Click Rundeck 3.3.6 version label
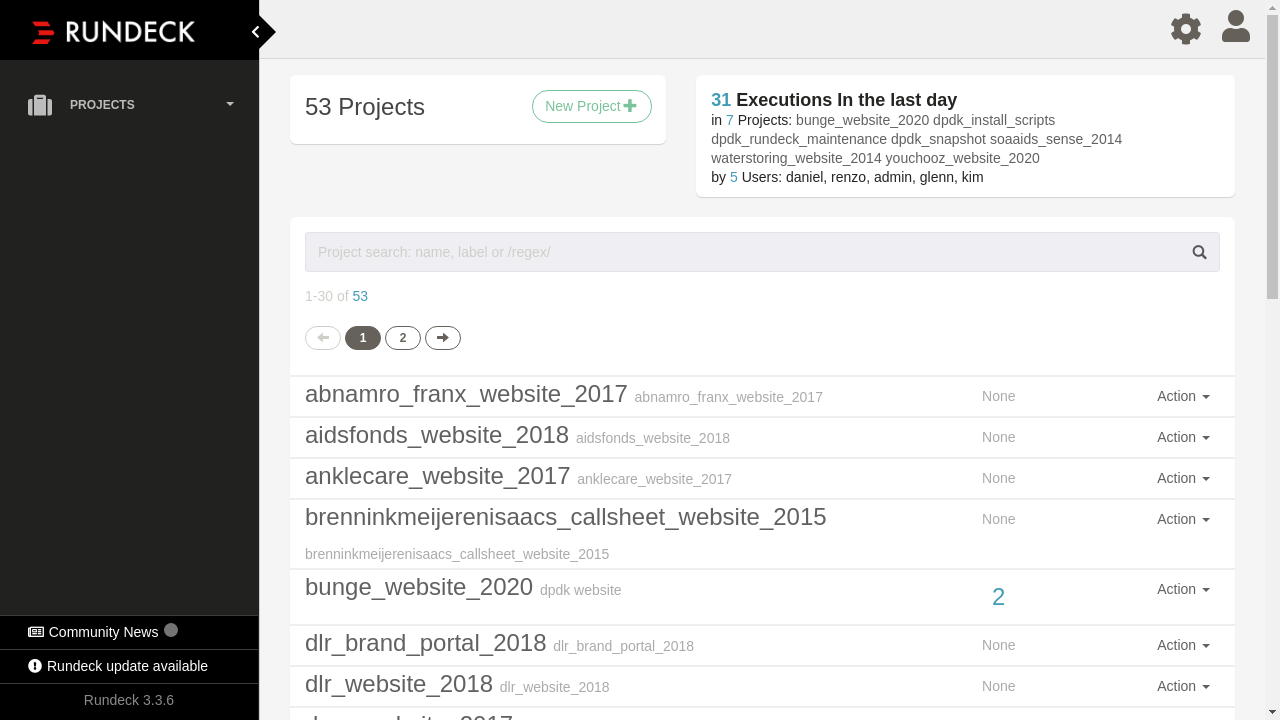1280x720 pixels. (x=129, y=700)
